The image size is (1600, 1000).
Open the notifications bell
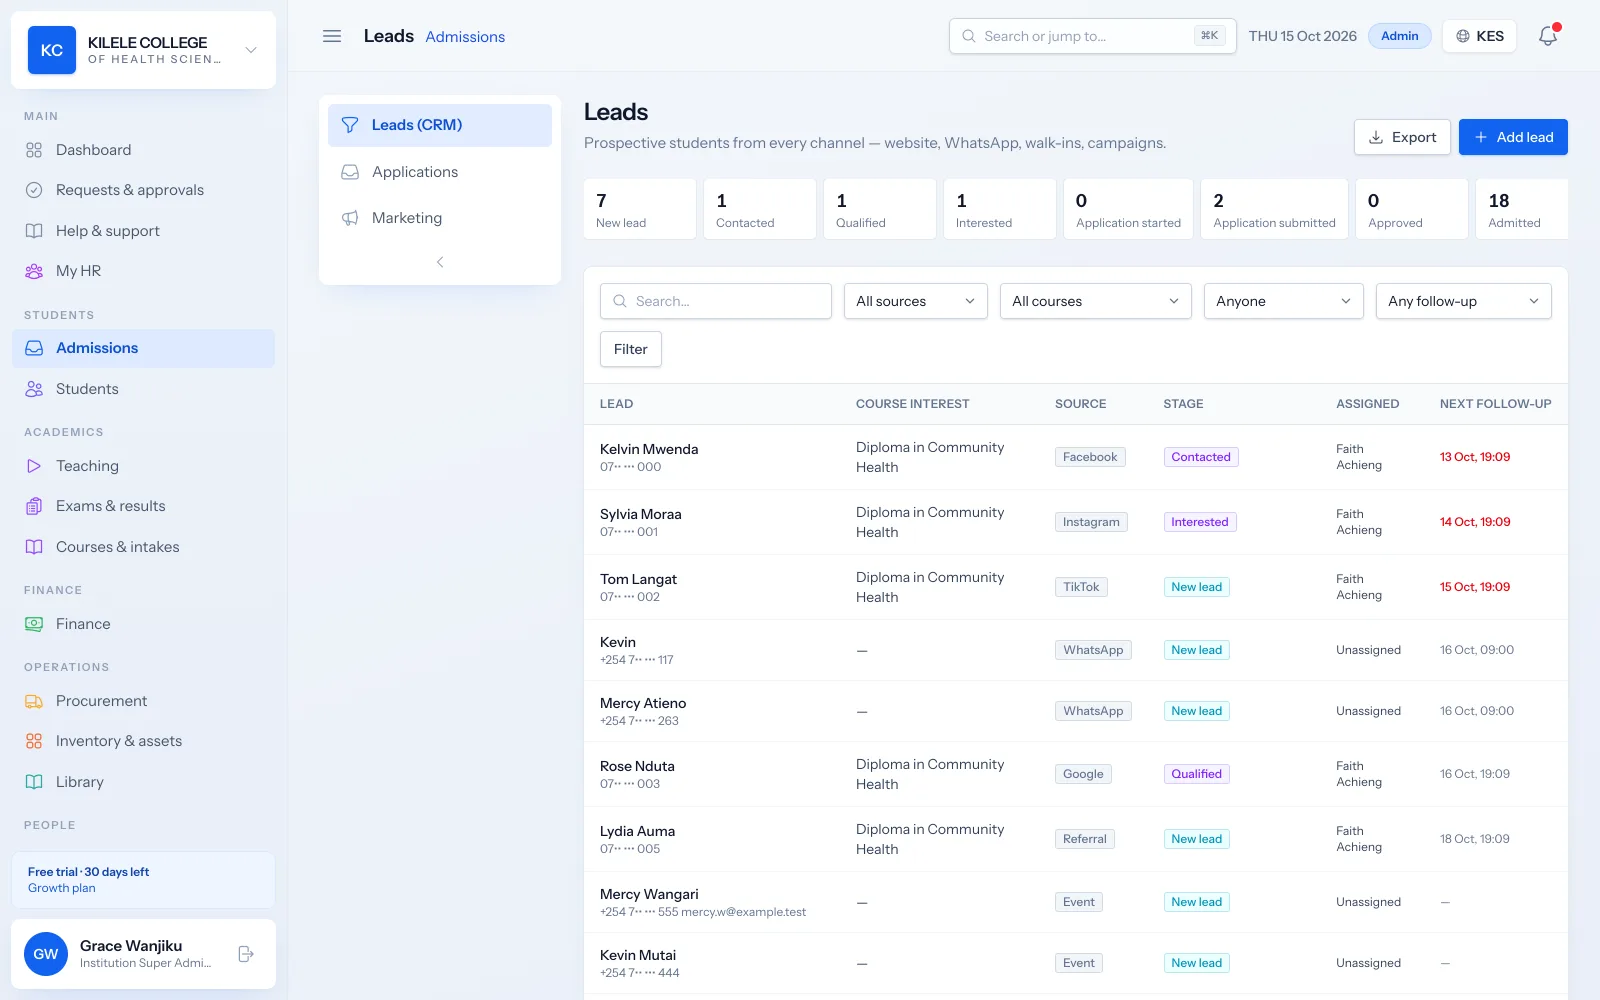point(1548,36)
